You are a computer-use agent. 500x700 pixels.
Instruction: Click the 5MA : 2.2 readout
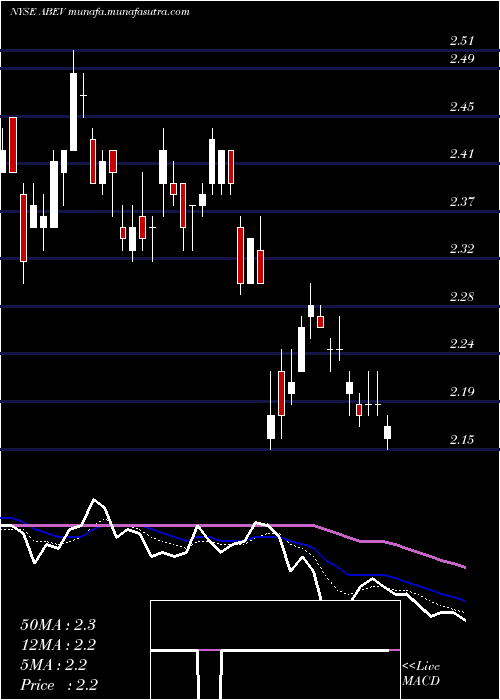click(x=53, y=665)
